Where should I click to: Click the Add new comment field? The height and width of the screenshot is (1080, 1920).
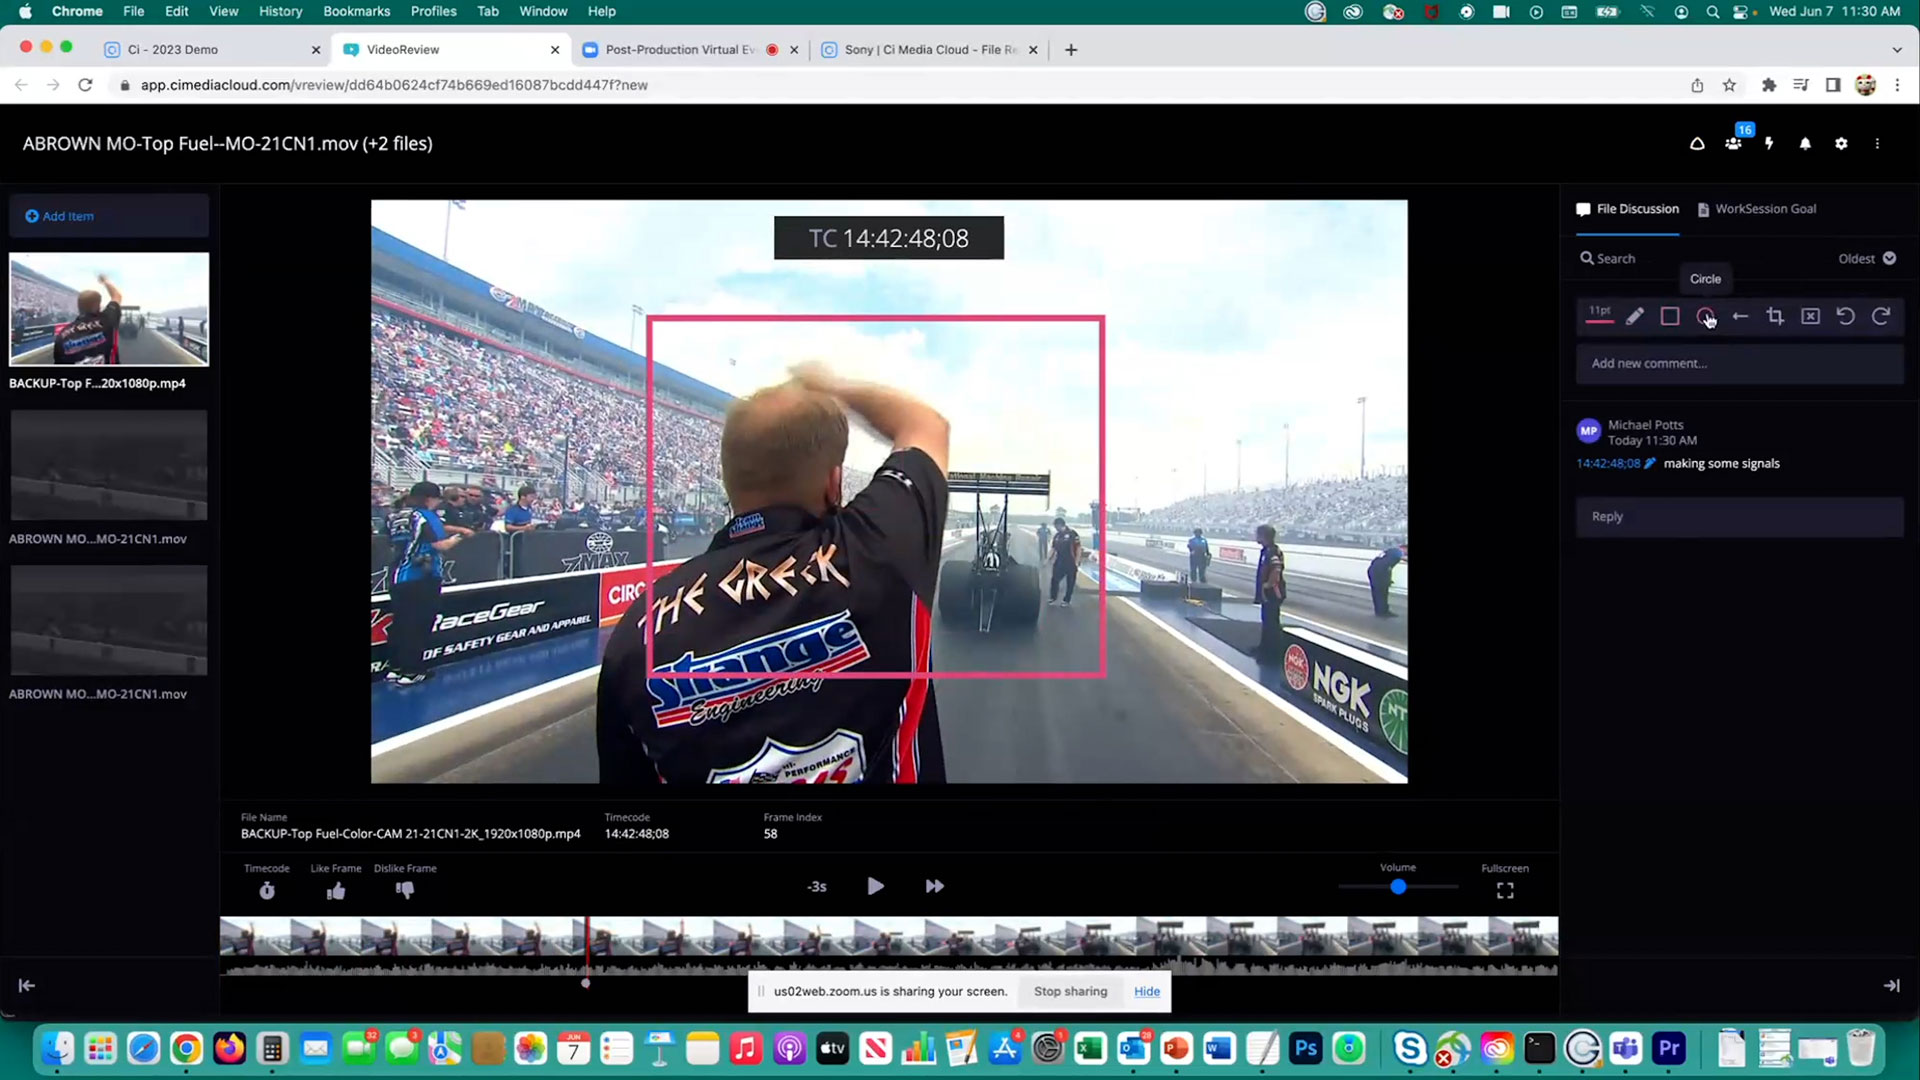coord(1740,363)
